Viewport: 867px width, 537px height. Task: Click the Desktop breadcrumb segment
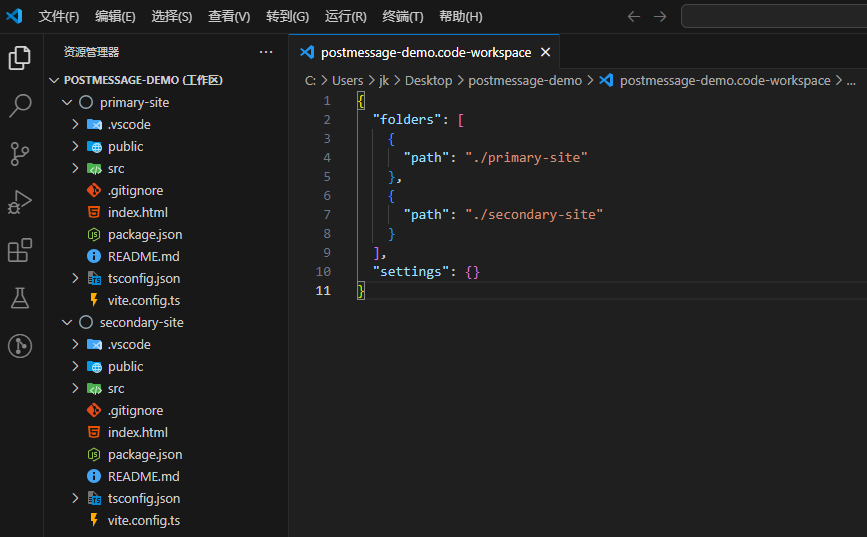click(429, 81)
